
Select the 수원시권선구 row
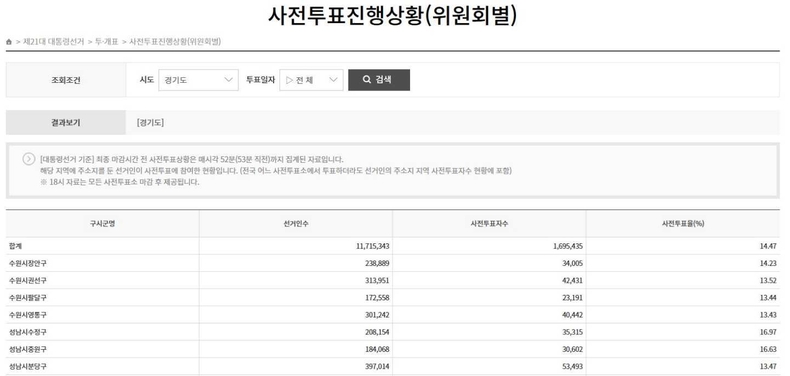392,280
